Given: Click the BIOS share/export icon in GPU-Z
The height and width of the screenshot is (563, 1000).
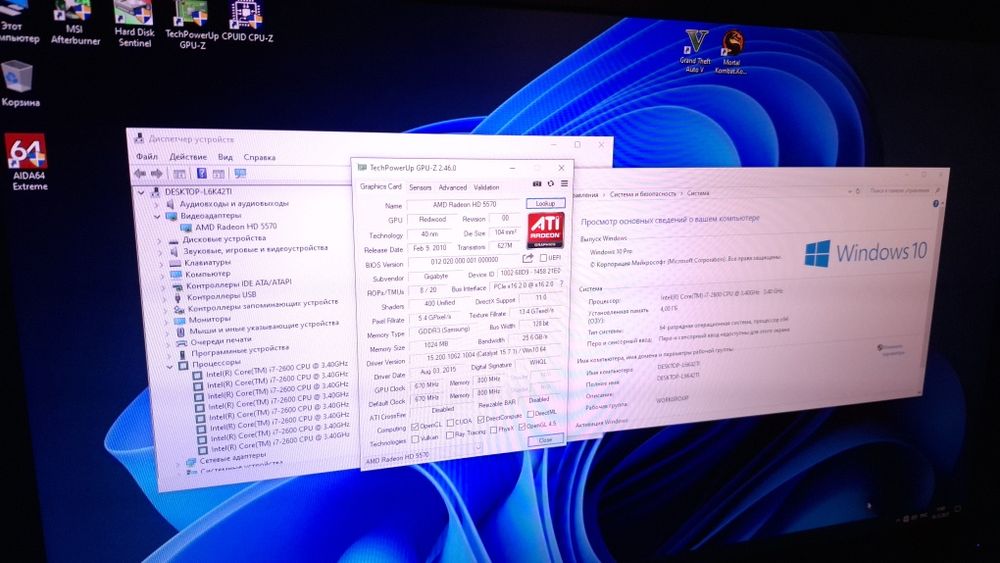Looking at the screenshot, I should (527, 258).
